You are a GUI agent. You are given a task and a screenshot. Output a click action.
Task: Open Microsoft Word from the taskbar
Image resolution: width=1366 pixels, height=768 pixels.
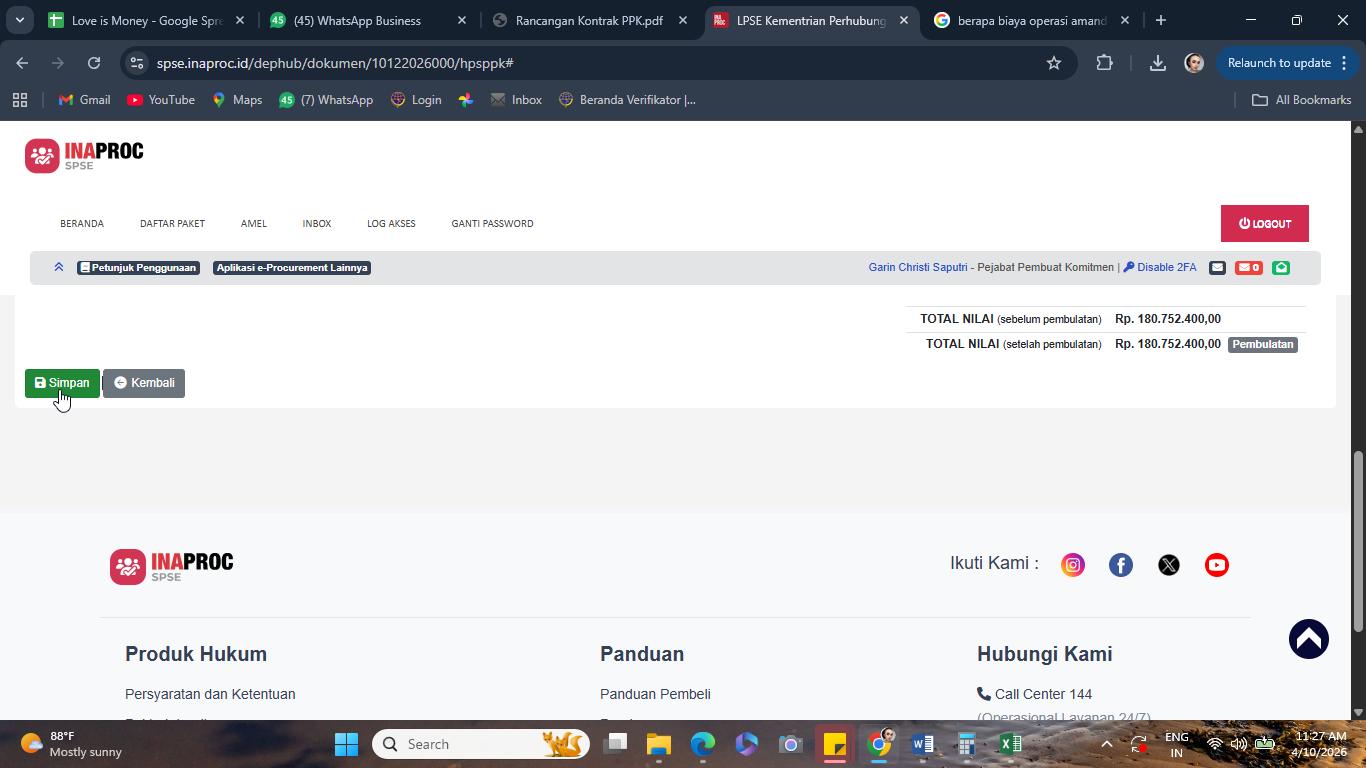click(923, 744)
